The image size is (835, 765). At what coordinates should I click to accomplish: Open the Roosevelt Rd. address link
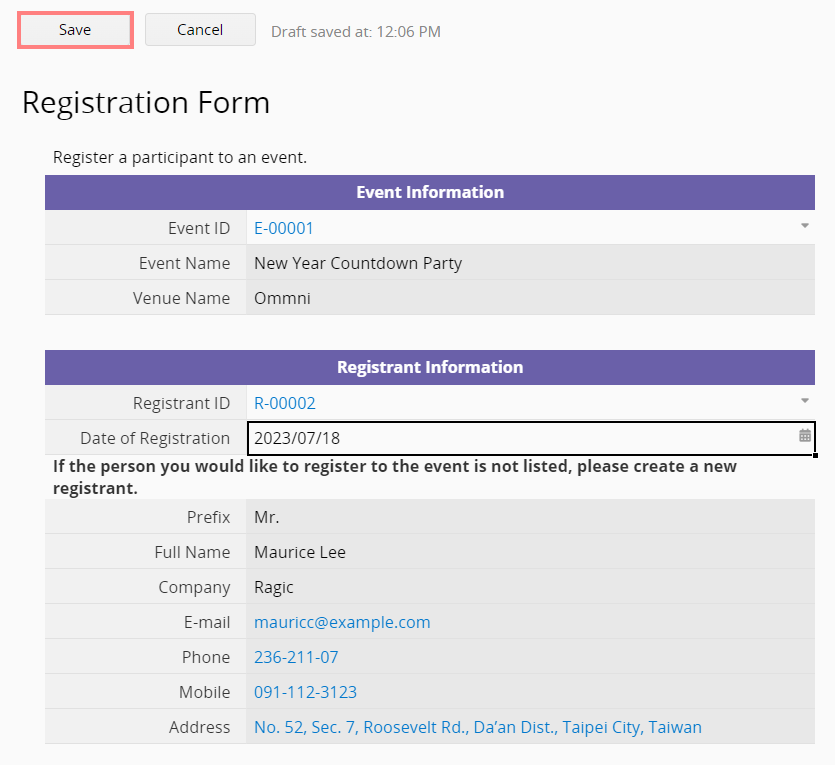tap(477, 727)
